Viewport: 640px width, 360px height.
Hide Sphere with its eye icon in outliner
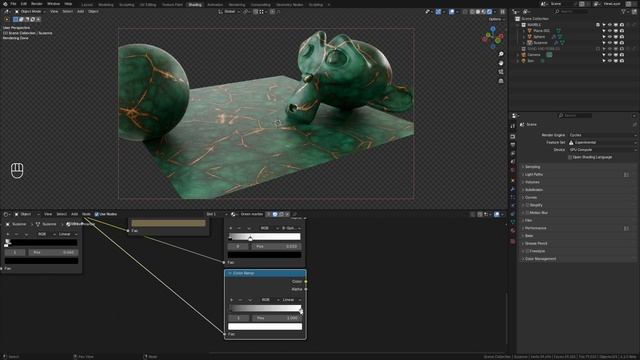pos(610,37)
